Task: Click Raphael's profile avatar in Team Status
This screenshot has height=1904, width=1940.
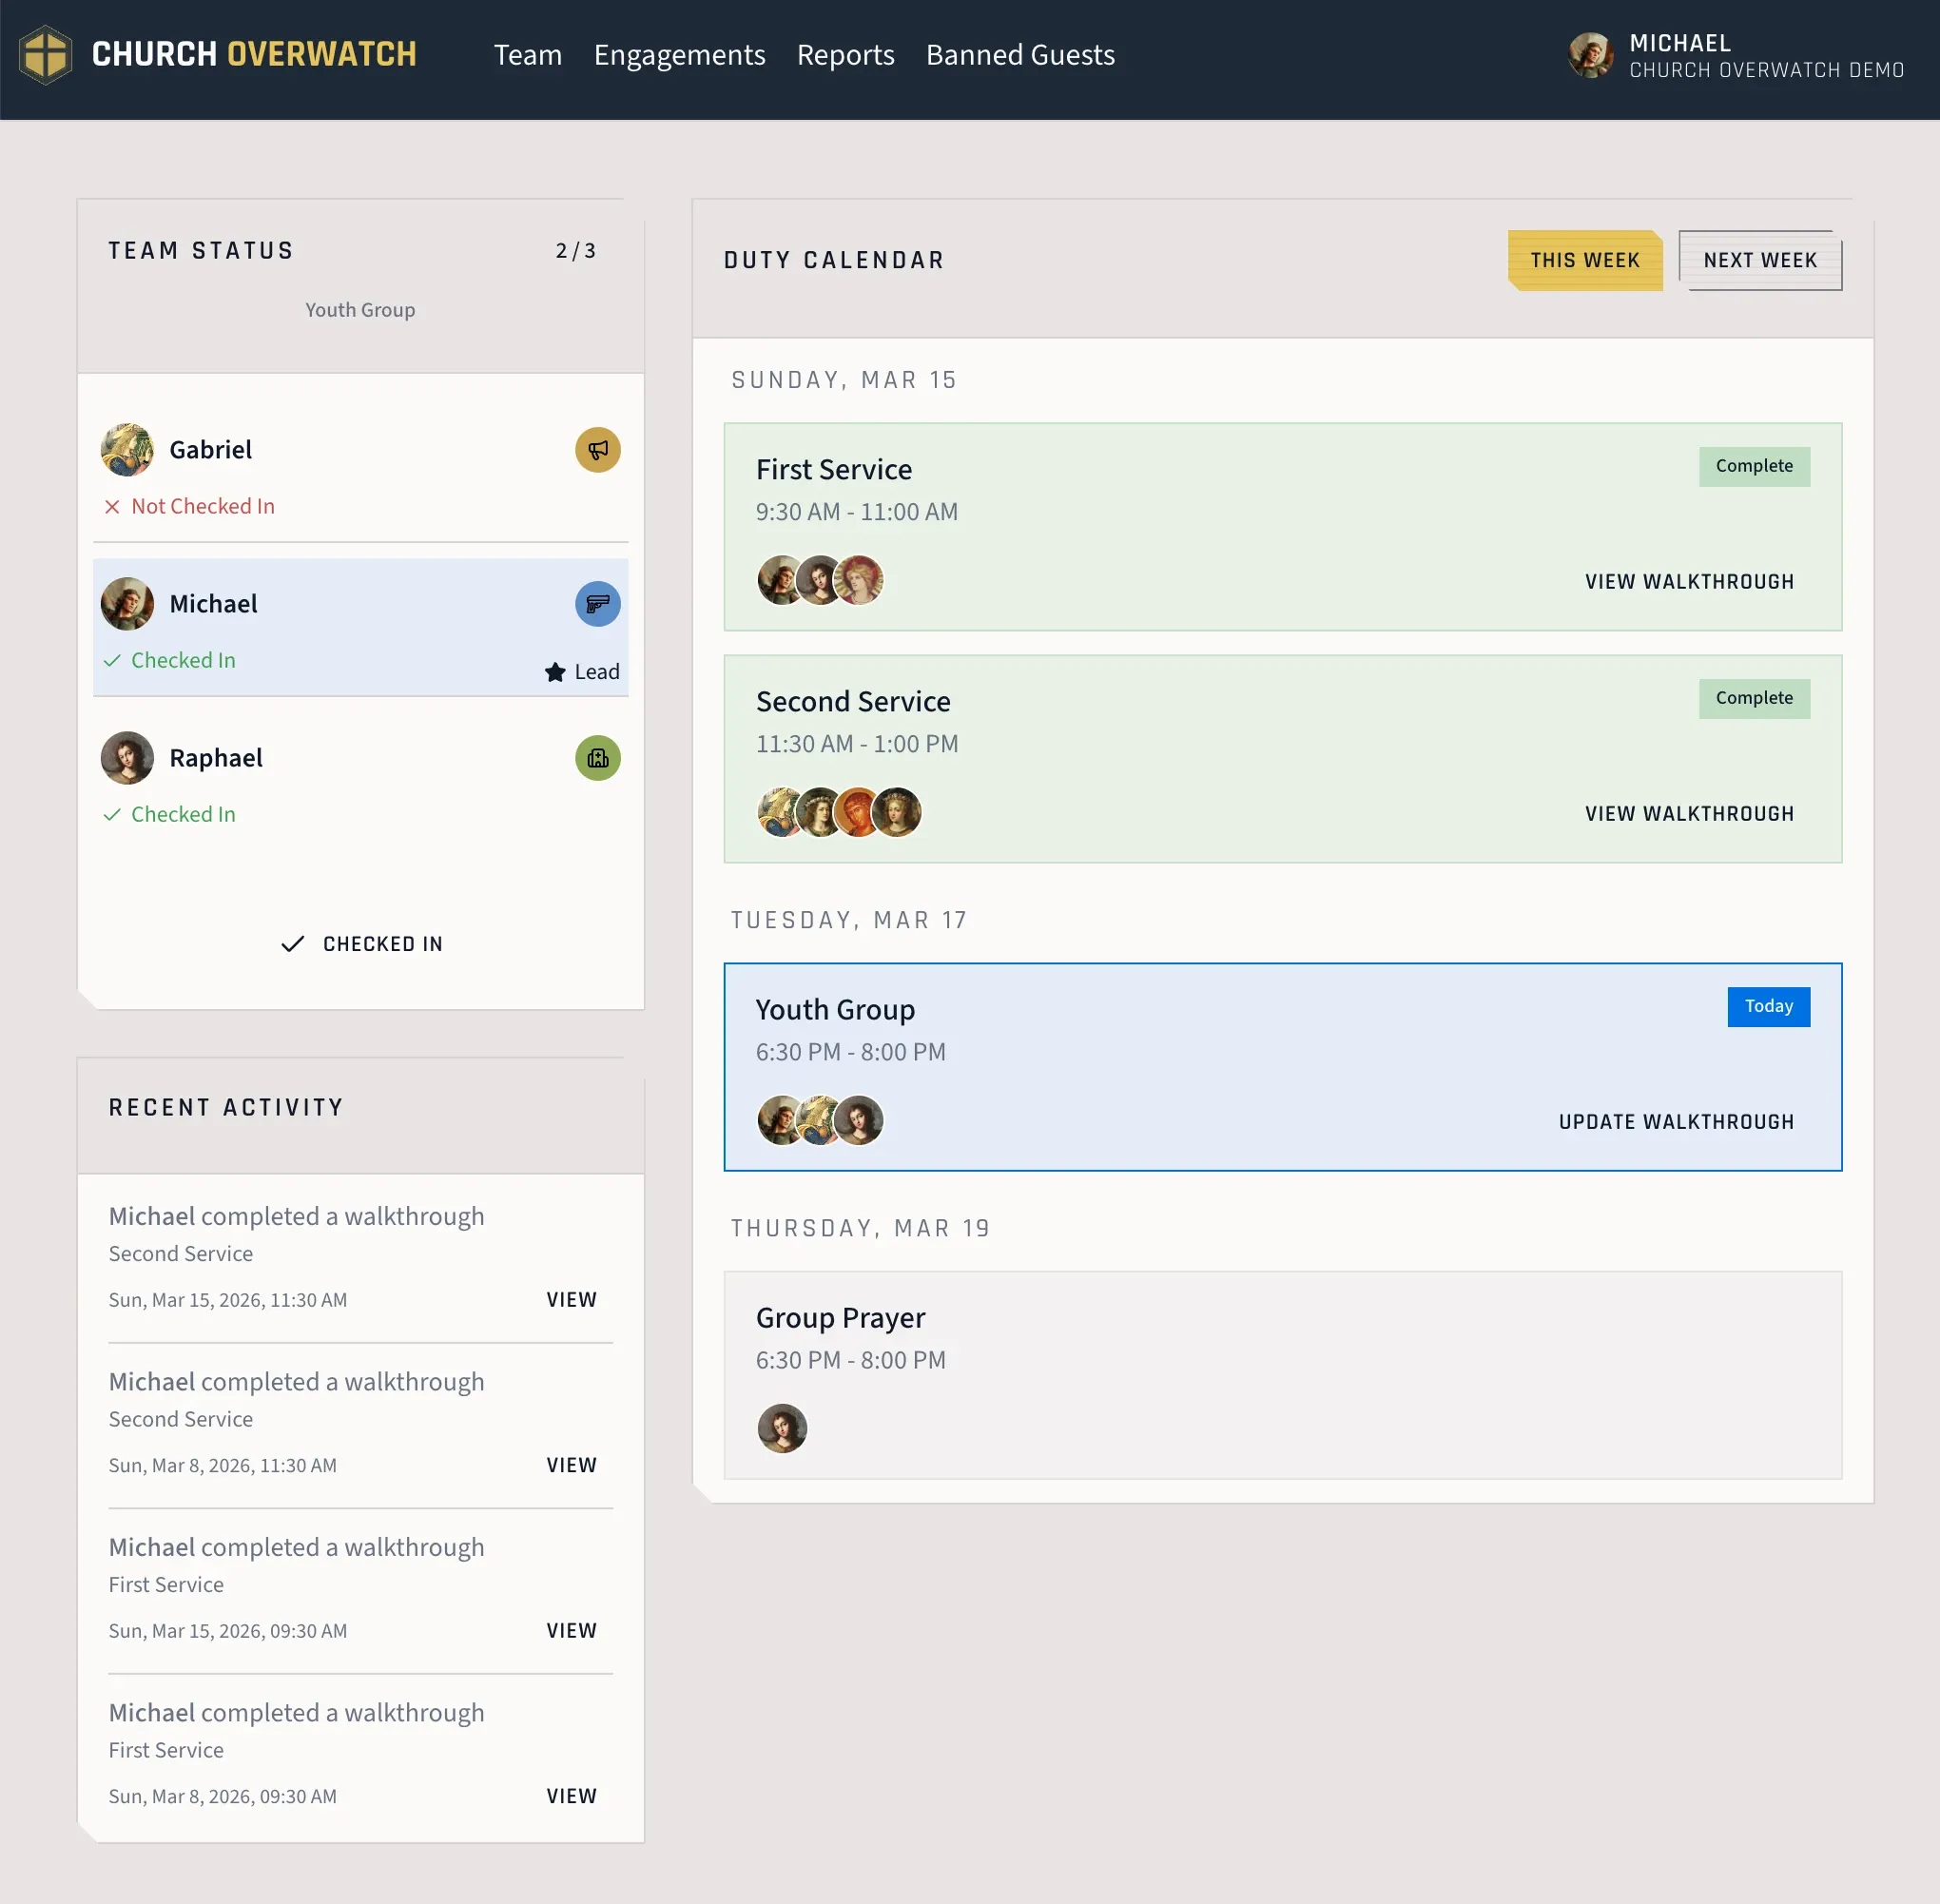Action: pos(127,758)
